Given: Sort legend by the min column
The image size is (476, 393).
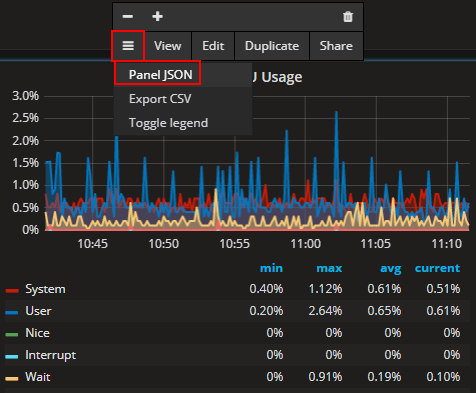Looking at the screenshot, I should 271,268.
